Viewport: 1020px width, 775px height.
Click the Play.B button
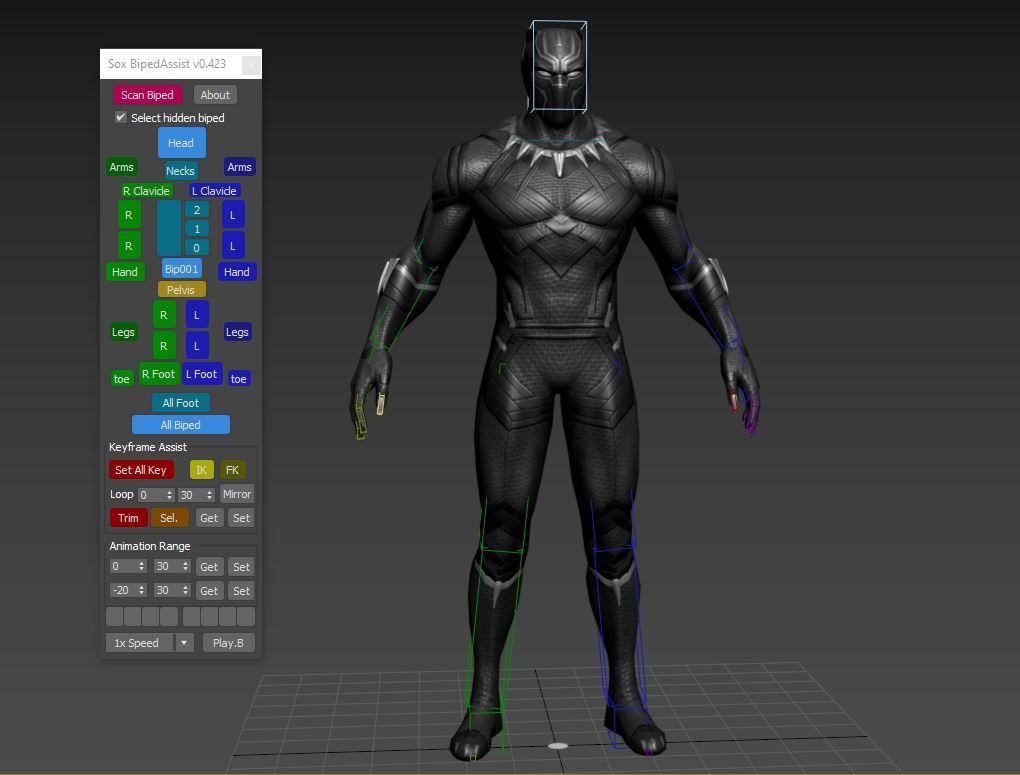click(x=228, y=643)
